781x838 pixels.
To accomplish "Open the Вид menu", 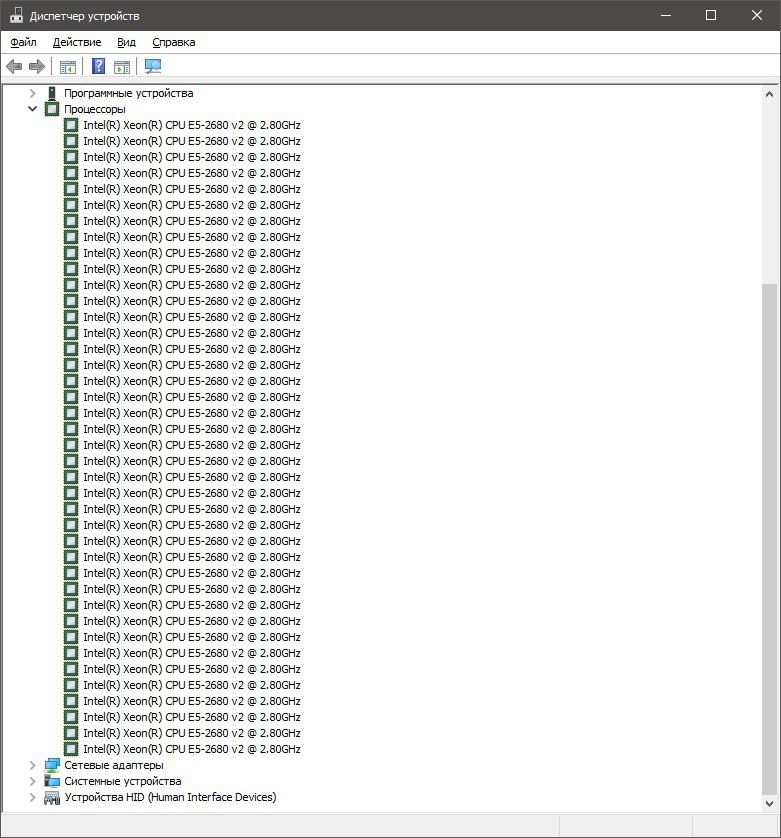I will point(127,42).
